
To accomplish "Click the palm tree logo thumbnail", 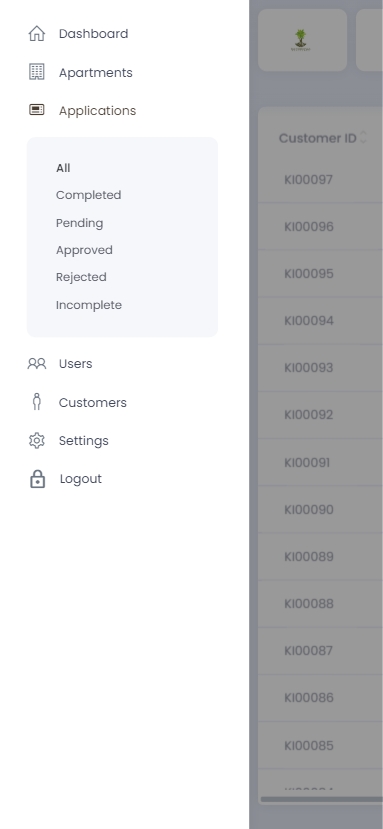I will pyautogui.click(x=300, y=40).
